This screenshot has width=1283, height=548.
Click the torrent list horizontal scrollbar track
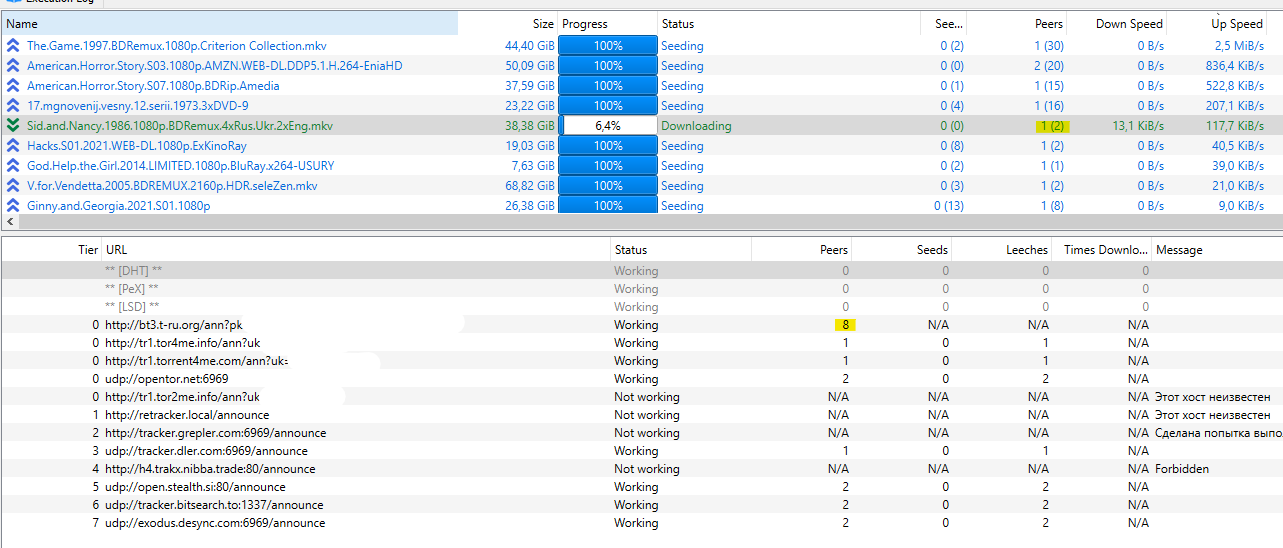tap(648, 223)
